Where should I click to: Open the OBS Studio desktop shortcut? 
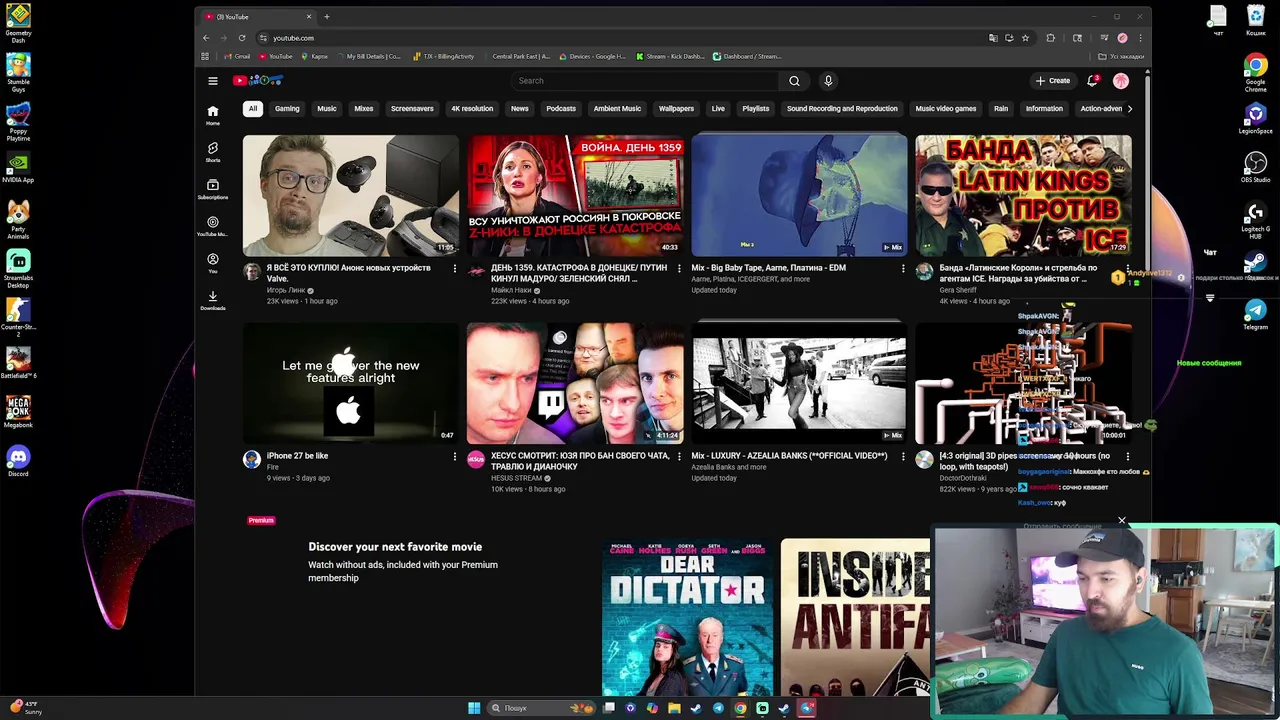tap(1255, 166)
